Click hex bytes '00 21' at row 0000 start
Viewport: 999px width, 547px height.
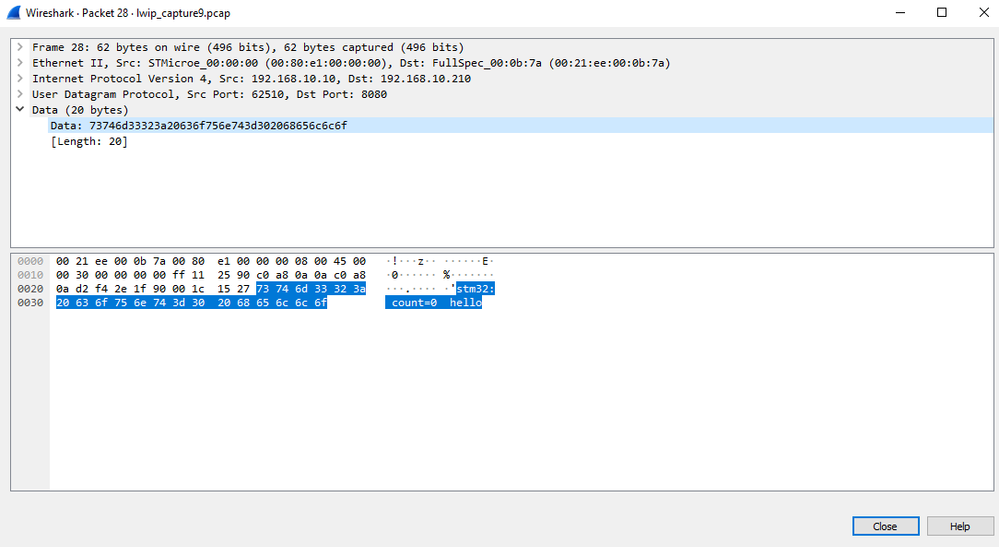(x=72, y=261)
